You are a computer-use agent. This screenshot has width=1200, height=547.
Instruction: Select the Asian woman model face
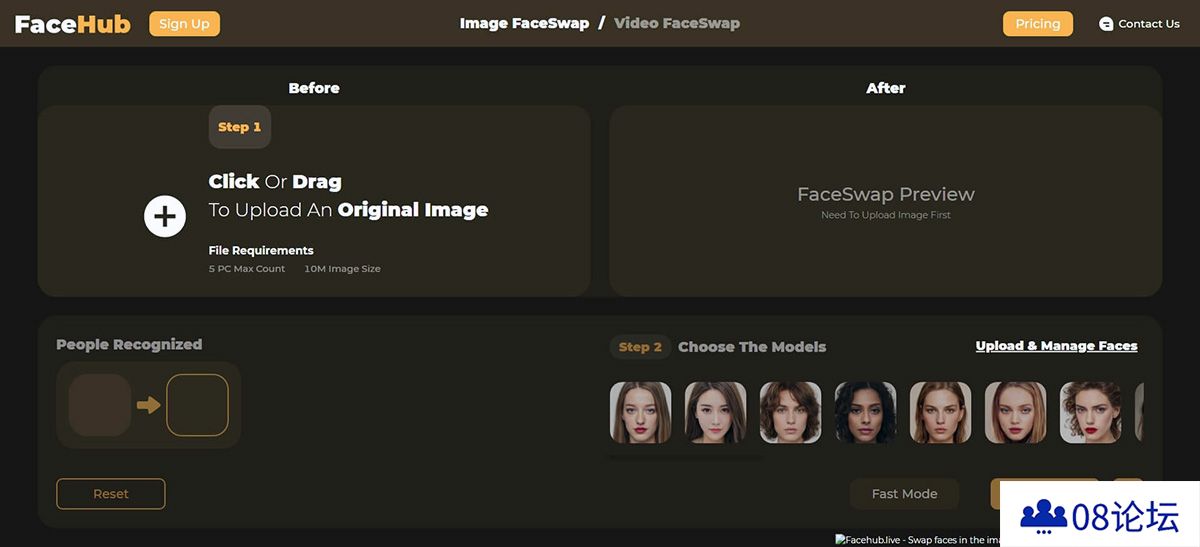[x=716, y=412]
